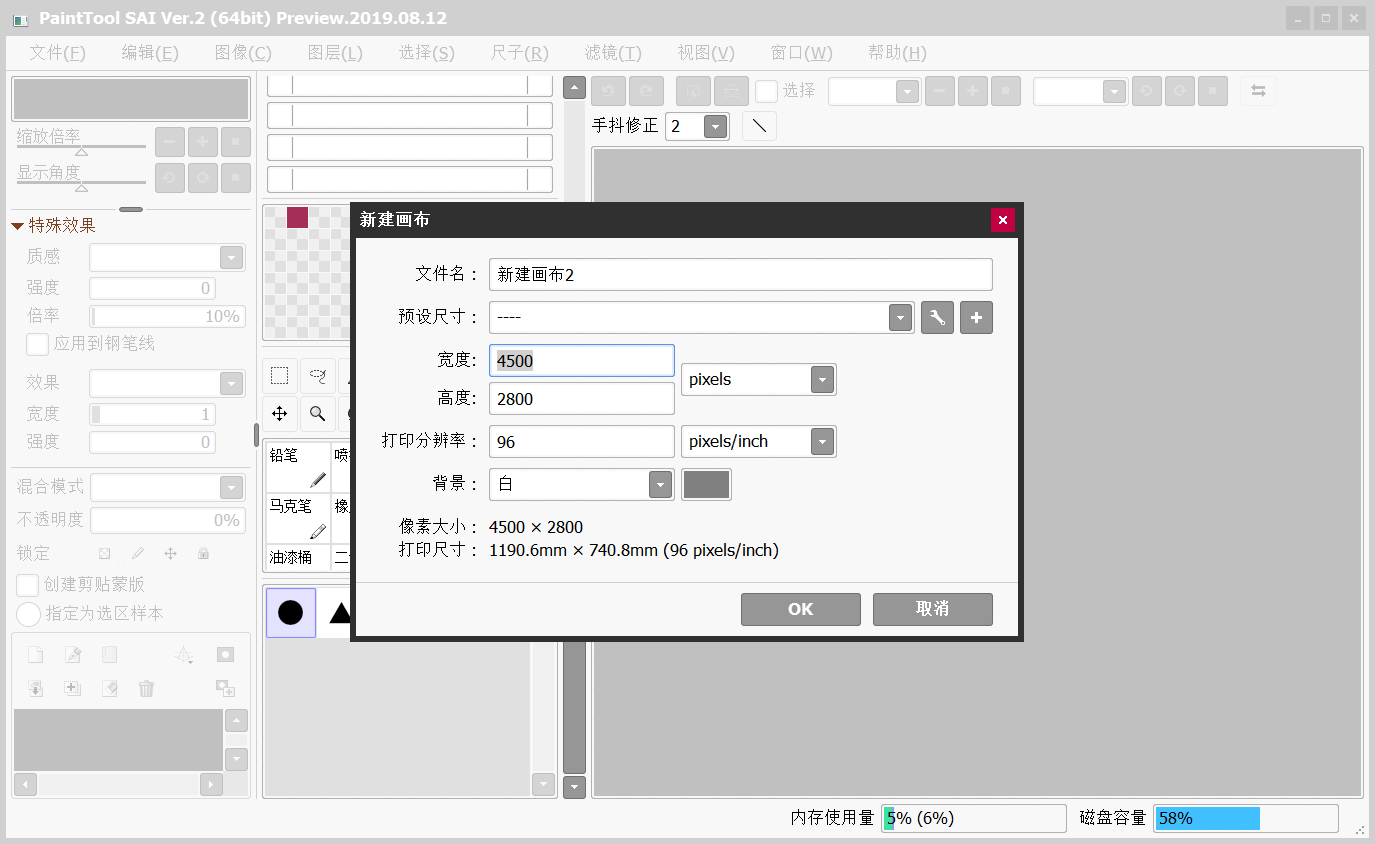Open the 编辑(E) menu
The image size is (1375, 844).
click(150, 53)
